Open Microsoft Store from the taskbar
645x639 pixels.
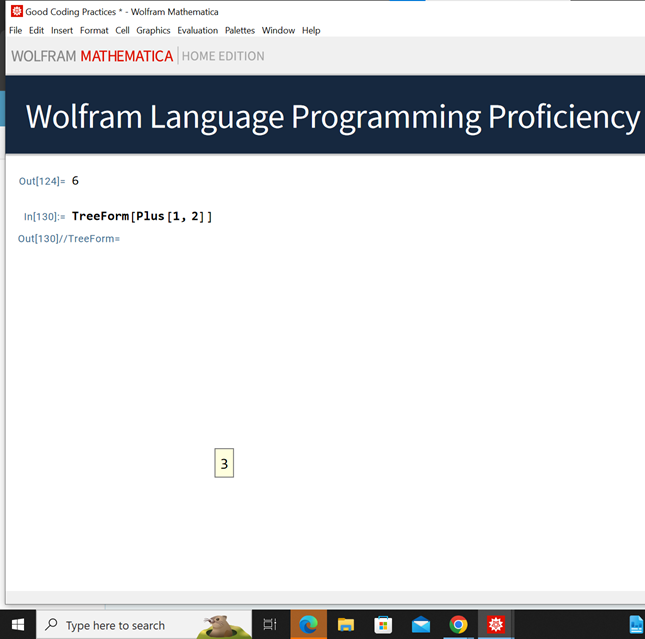tap(383, 625)
